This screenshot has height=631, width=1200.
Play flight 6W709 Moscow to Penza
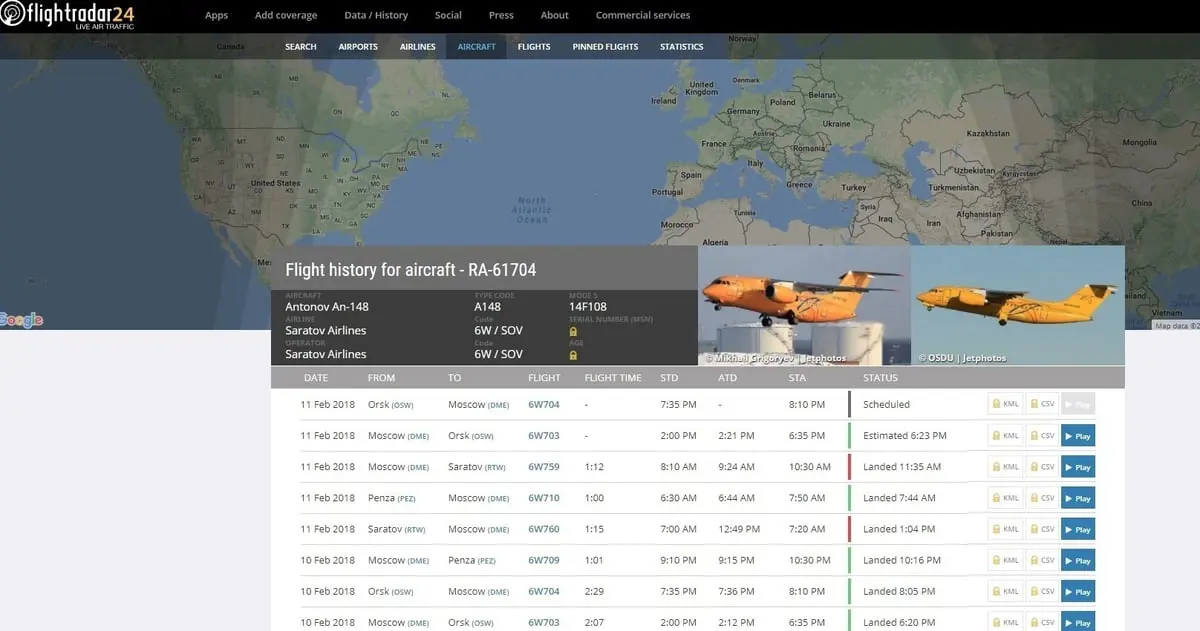1078,560
